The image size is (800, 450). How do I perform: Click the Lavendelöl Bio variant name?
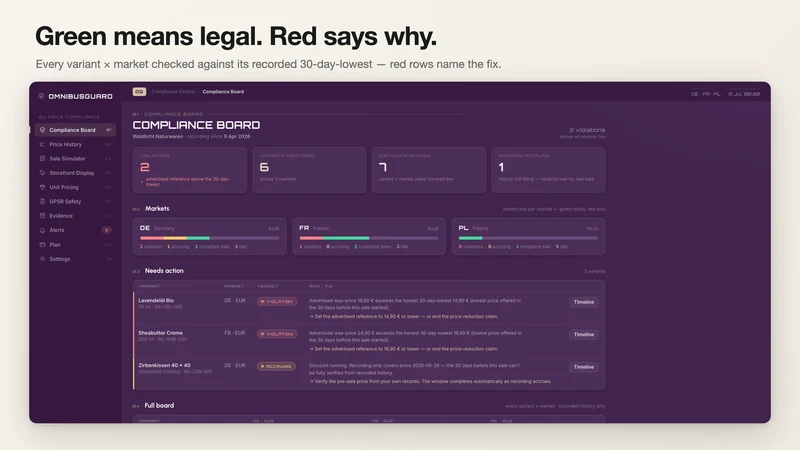tap(156, 301)
